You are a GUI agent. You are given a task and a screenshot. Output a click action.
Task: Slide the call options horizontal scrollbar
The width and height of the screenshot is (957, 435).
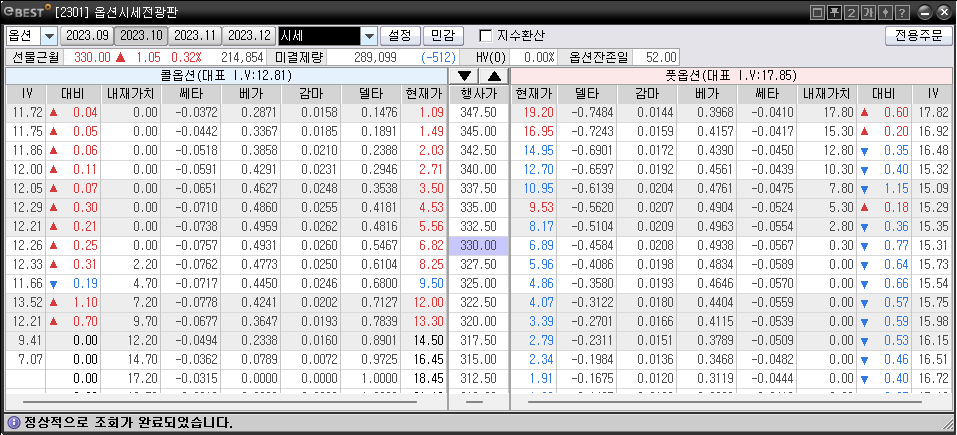click(219, 402)
